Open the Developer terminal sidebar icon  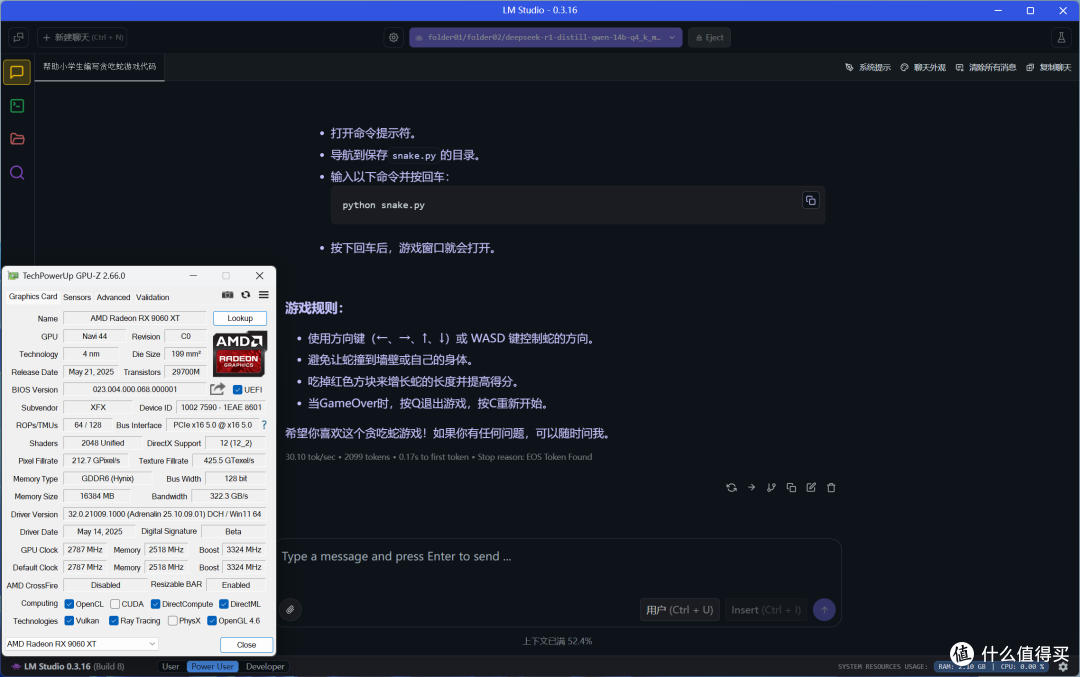[x=17, y=105]
